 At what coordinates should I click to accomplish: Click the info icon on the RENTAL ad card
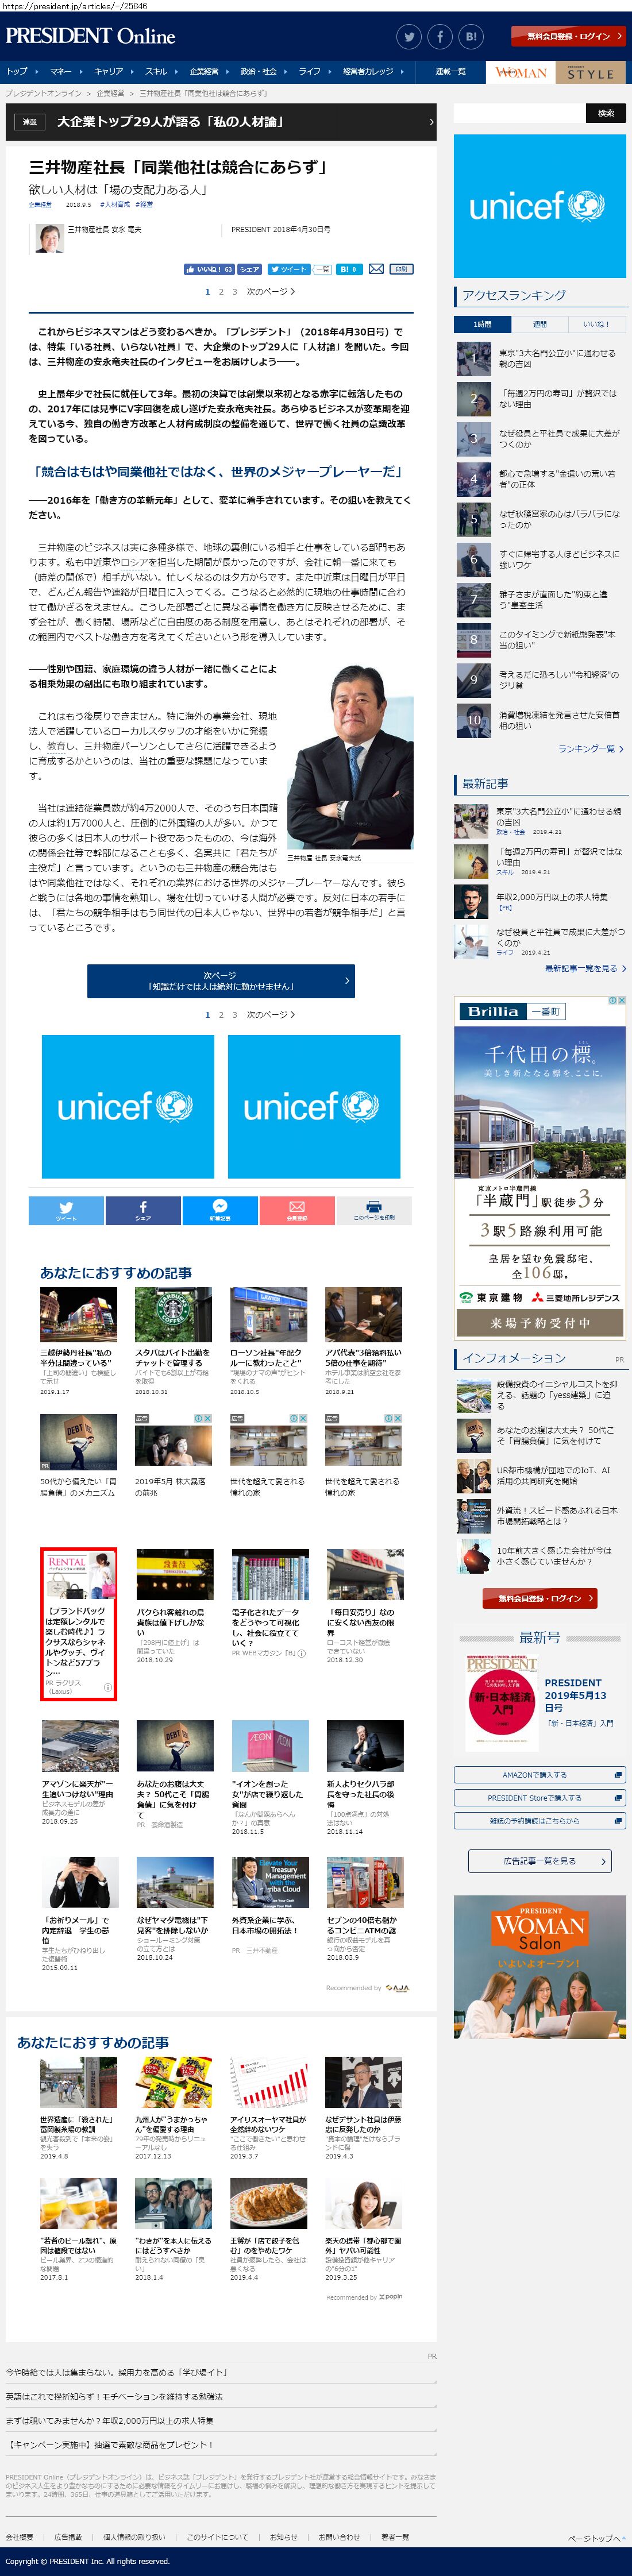107,1686
